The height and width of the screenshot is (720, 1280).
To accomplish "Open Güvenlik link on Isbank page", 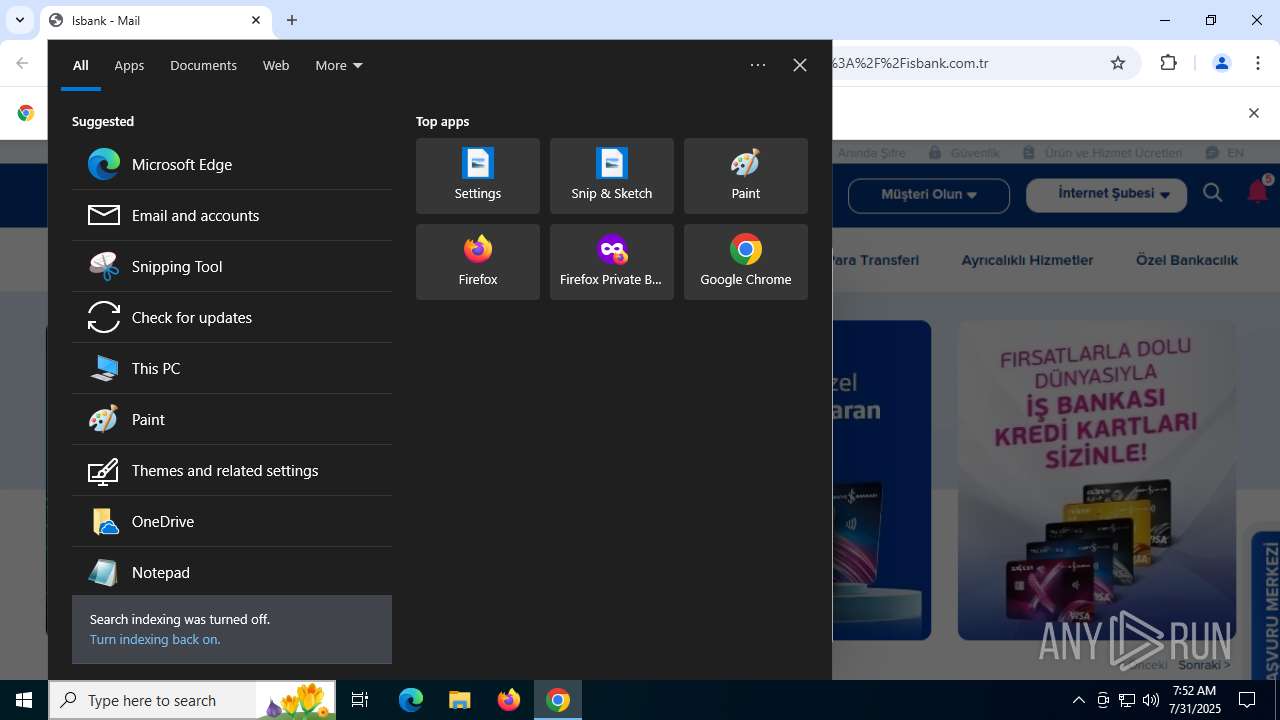I will coord(964,153).
